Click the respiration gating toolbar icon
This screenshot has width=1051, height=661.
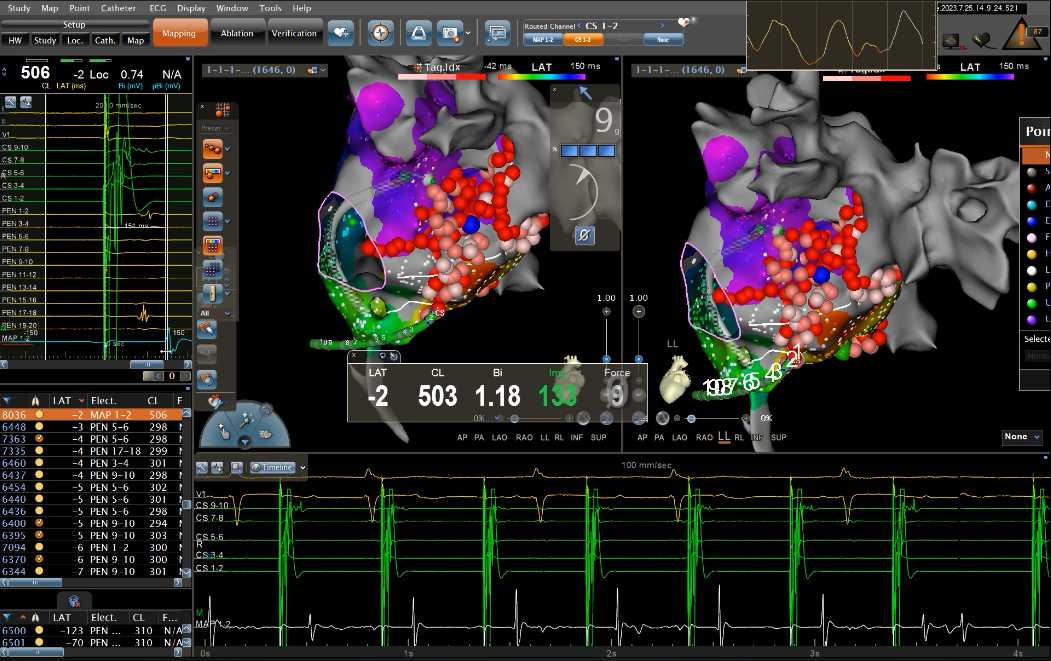(418, 33)
